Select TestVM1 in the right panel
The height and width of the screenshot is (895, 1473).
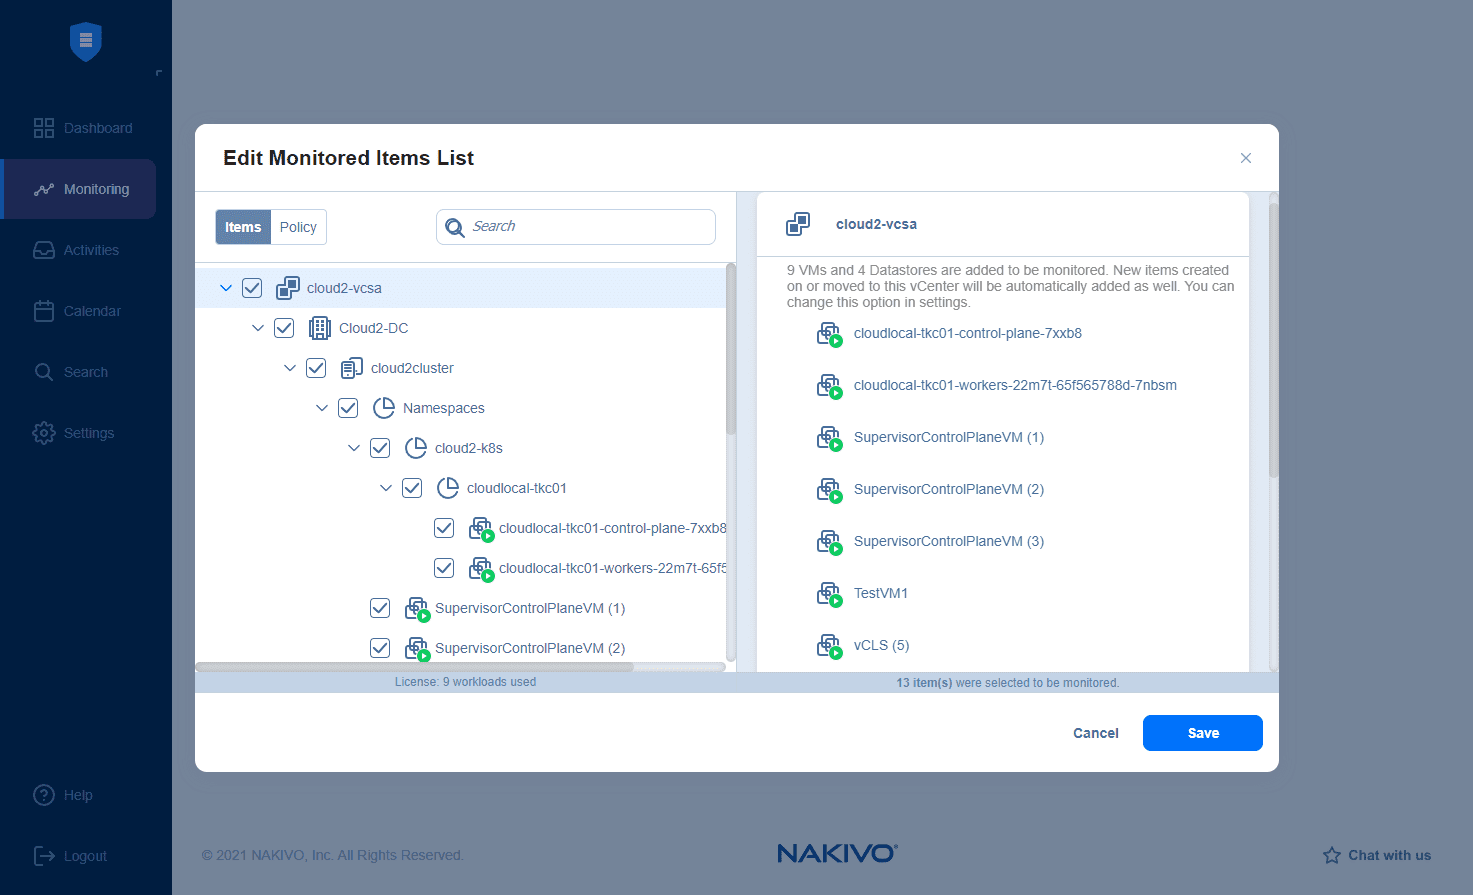point(881,593)
